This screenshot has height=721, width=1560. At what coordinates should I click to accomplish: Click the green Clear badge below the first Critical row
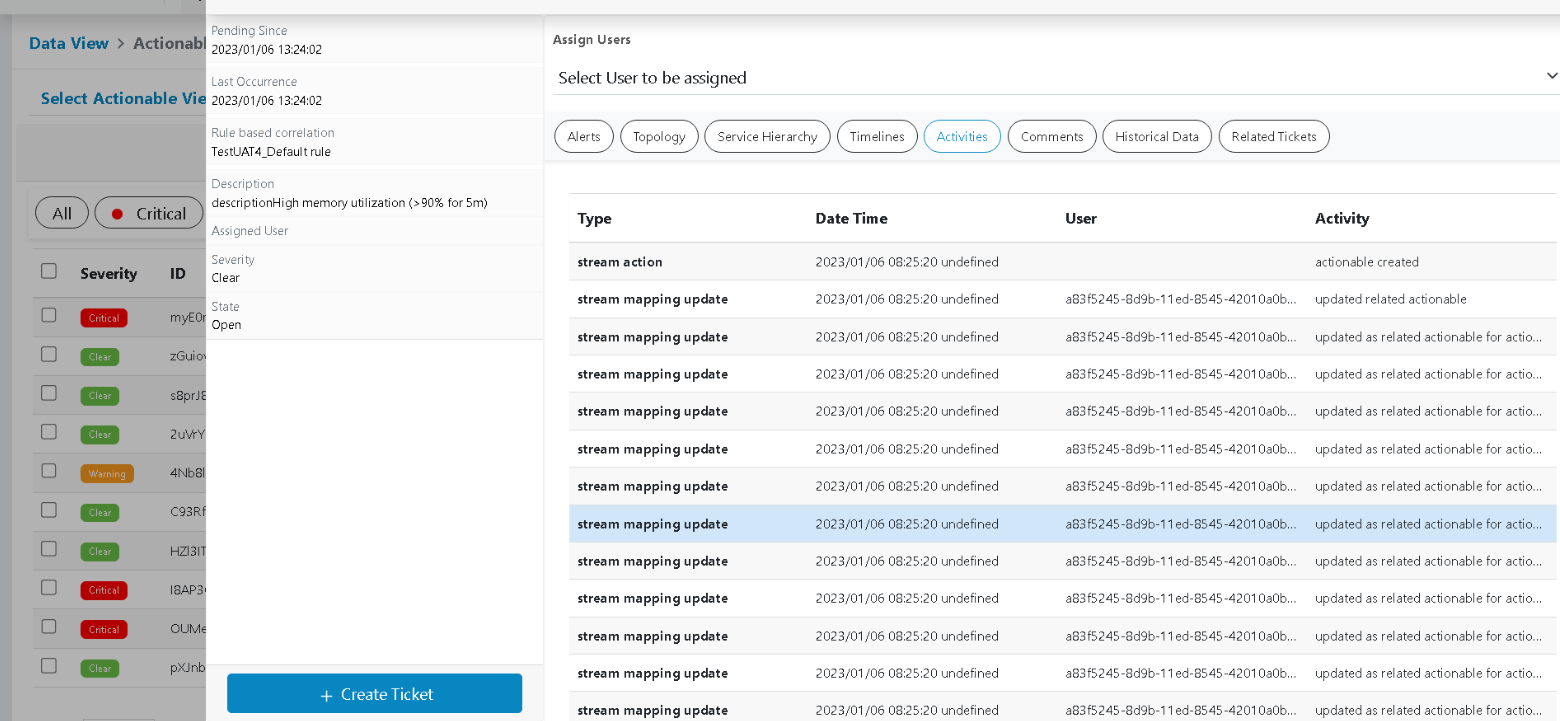pyautogui.click(x=100, y=357)
